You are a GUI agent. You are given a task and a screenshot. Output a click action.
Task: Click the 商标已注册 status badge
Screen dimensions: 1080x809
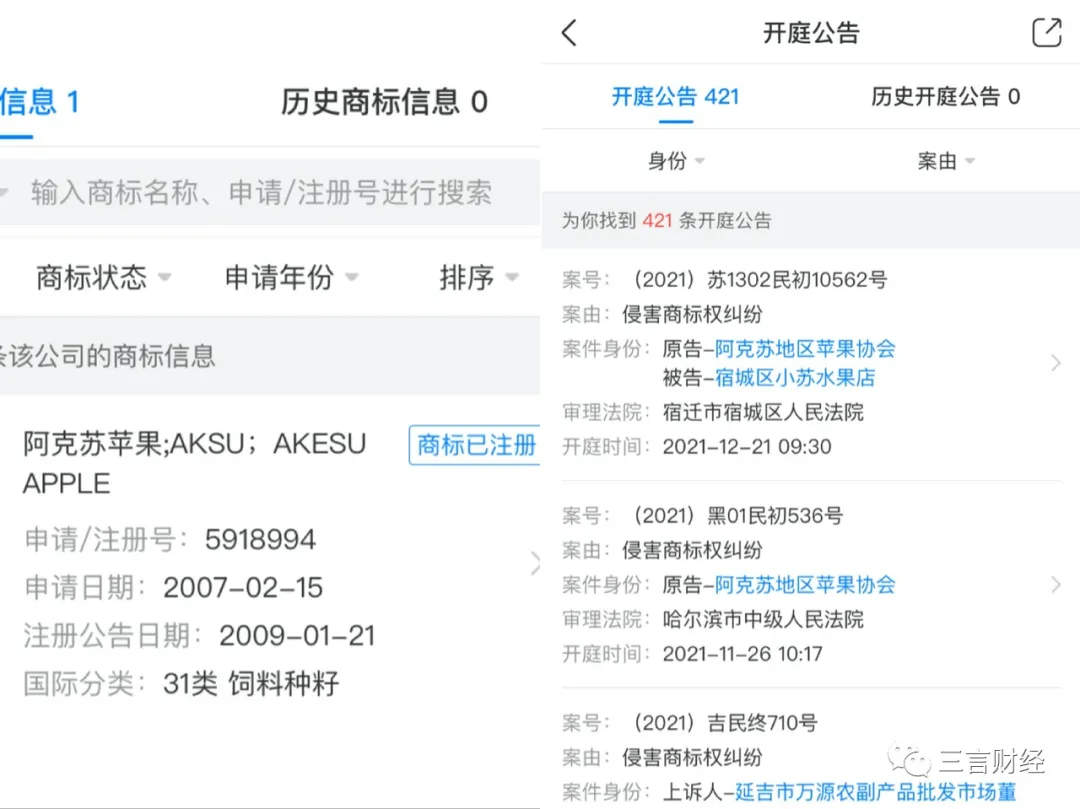(x=475, y=445)
